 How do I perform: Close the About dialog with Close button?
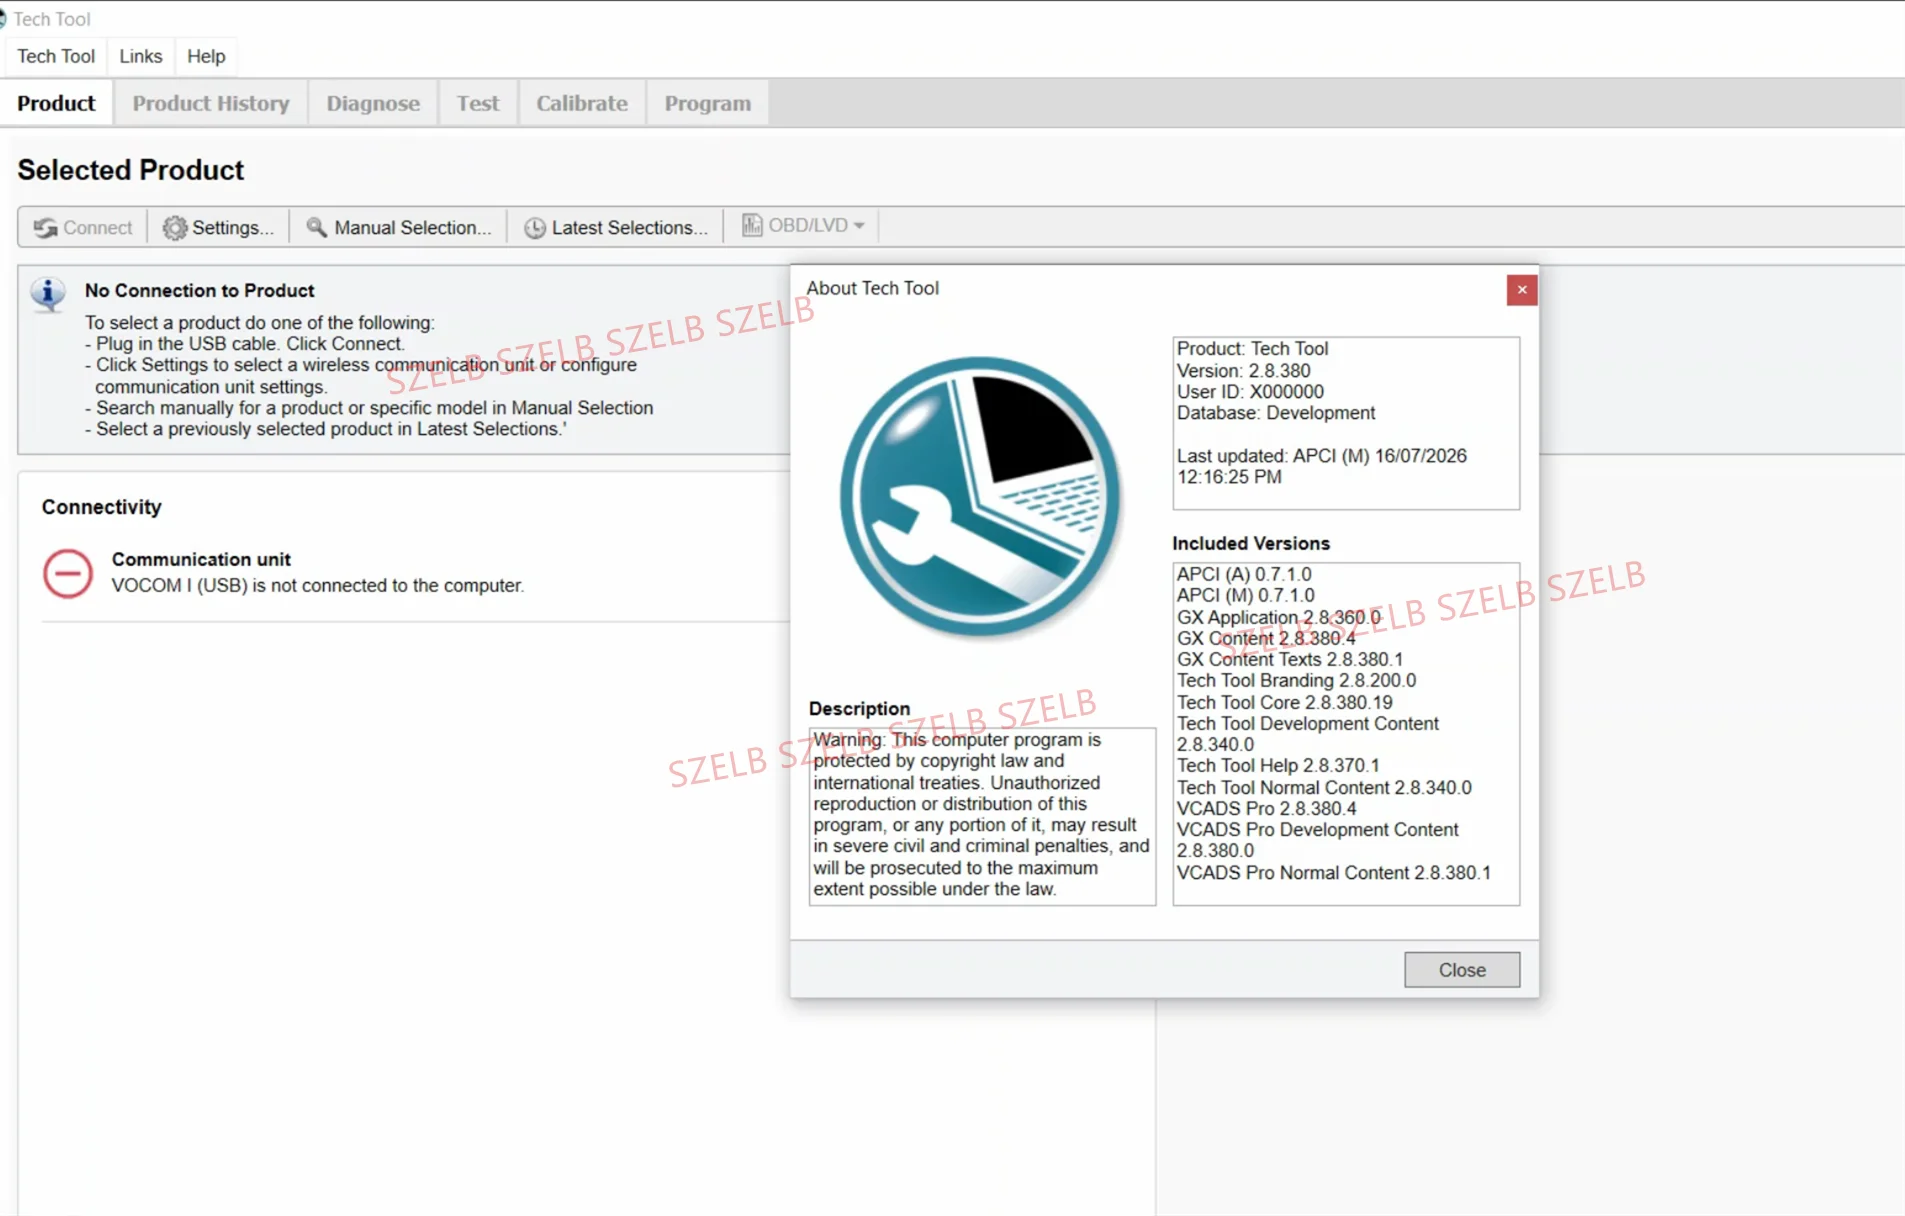pyautogui.click(x=1462, y=970)
